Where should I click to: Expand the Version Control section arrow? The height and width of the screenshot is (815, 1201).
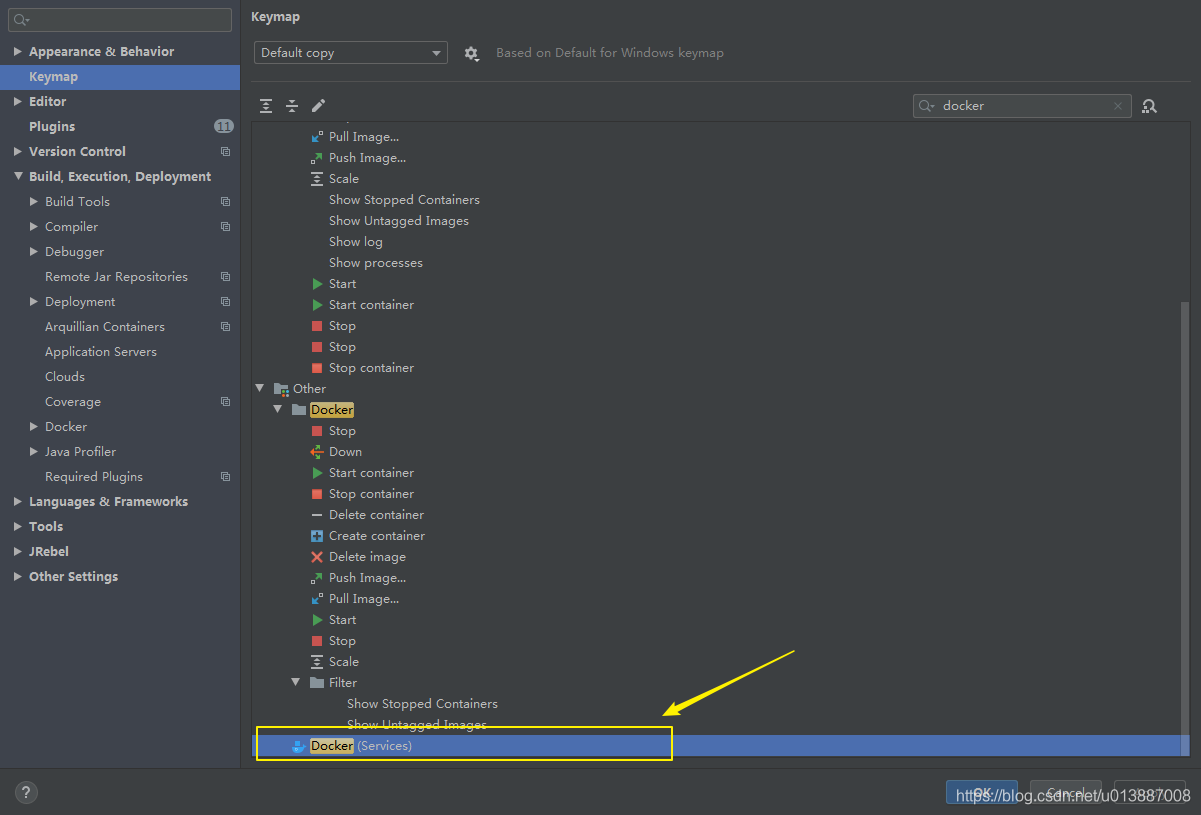pyautogui.click(x=18, y=152)
